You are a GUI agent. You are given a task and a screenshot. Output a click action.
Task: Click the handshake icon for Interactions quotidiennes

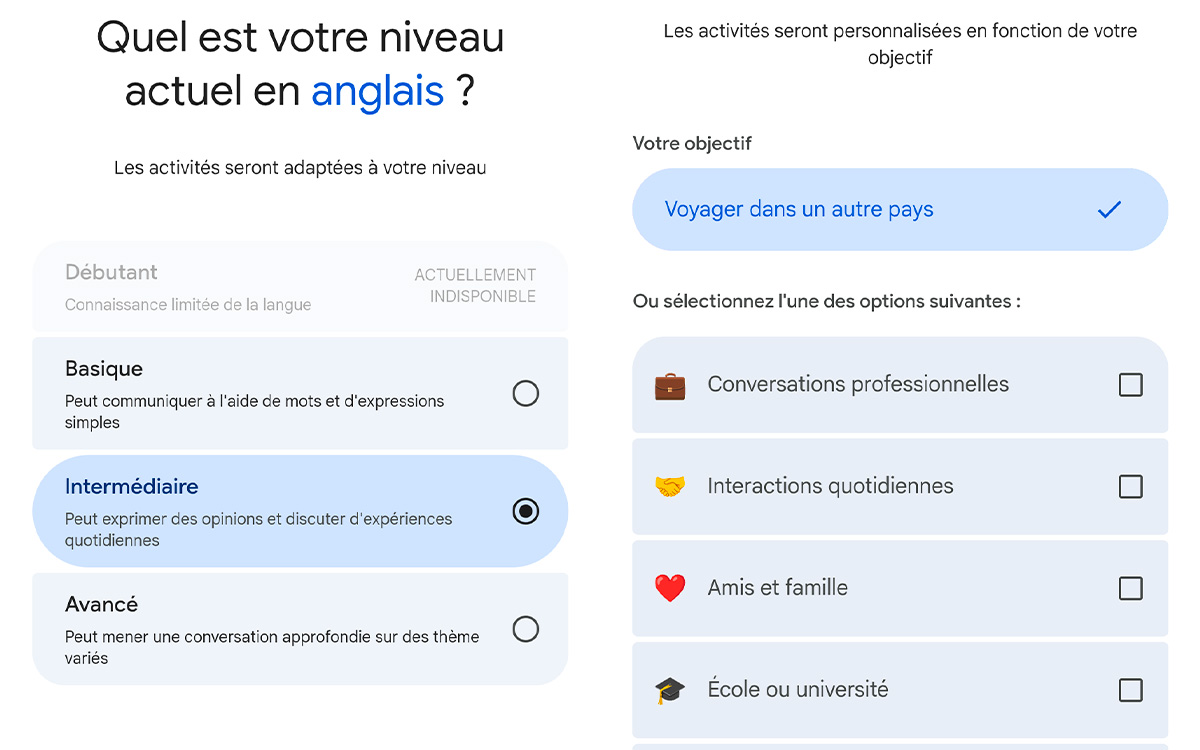(x=670, y=486)
